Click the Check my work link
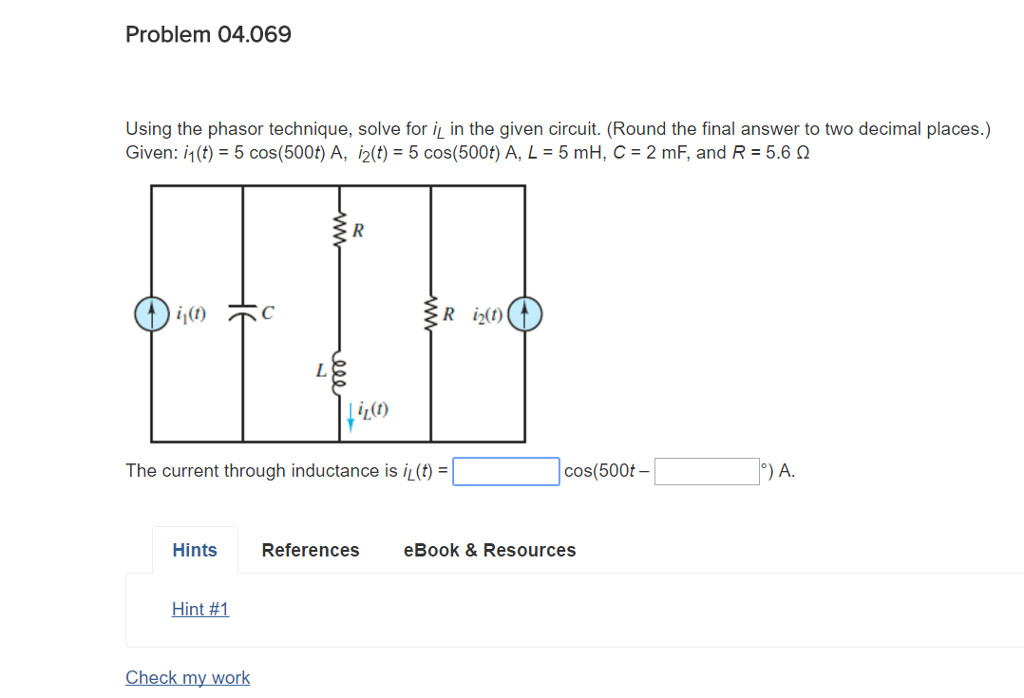This screenshot has width=1024, height=698. tap(188, 677)
